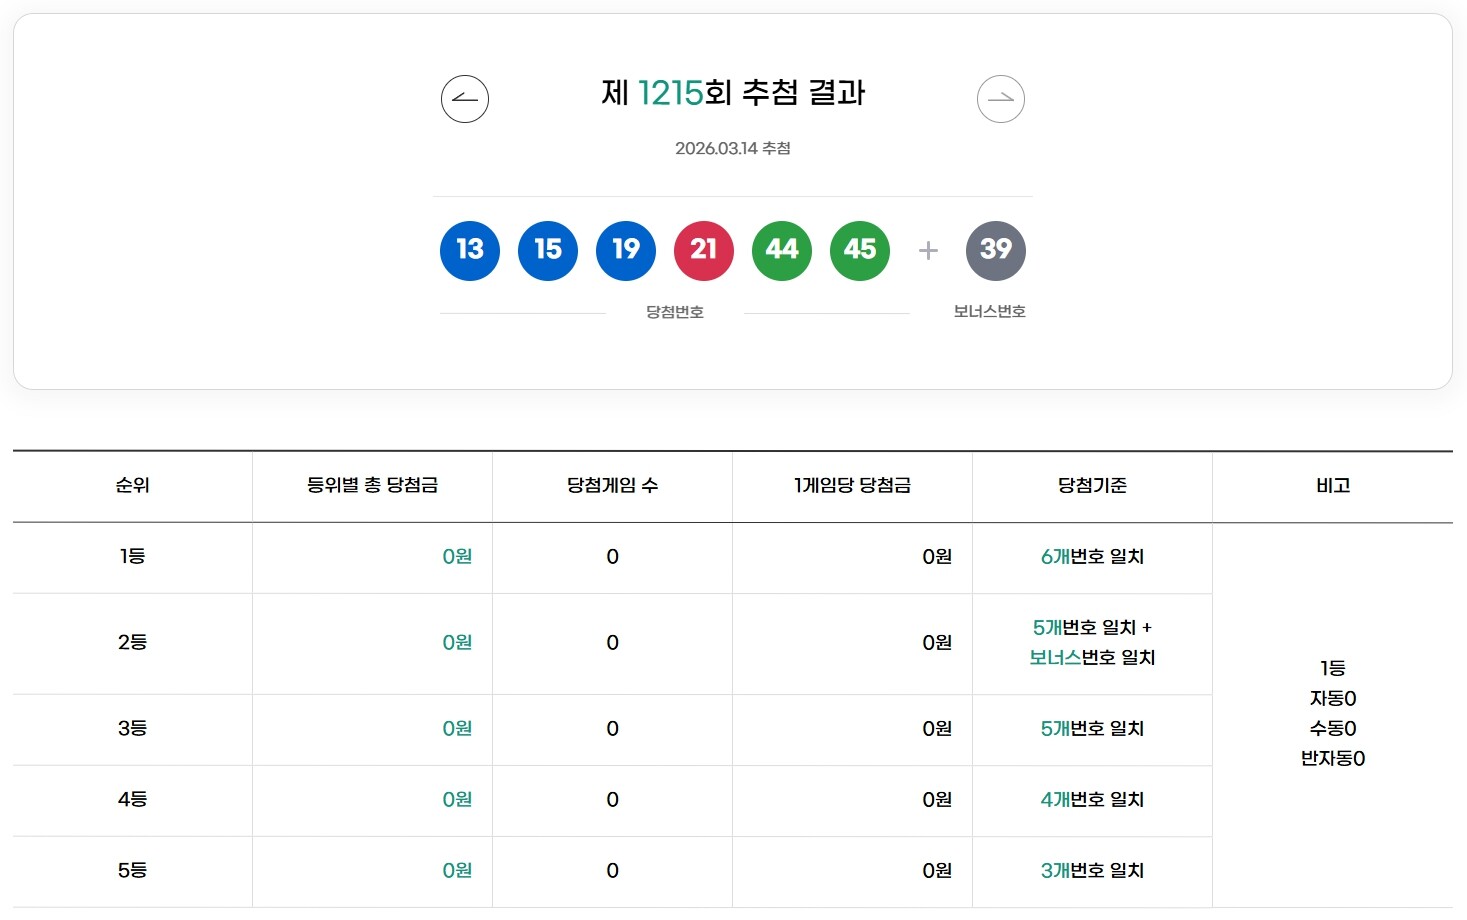Go to the previous draw with left arrow
Screen dimensions: 1467x920
[x=465, y=99]
